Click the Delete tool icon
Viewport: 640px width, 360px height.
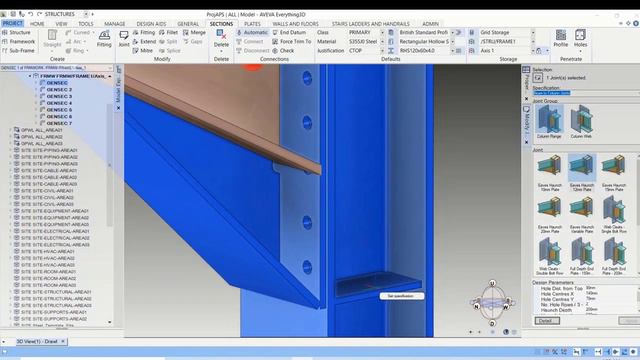tap(221, 34)
